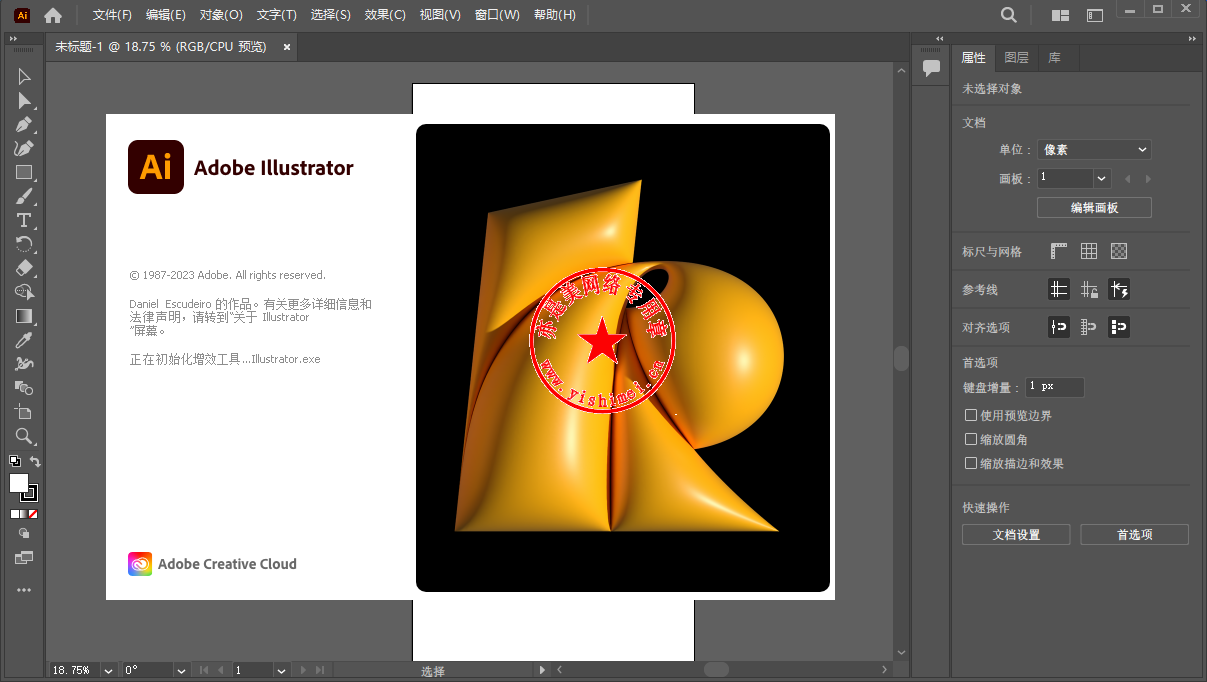Select the Rotate tool

[24, 244]
